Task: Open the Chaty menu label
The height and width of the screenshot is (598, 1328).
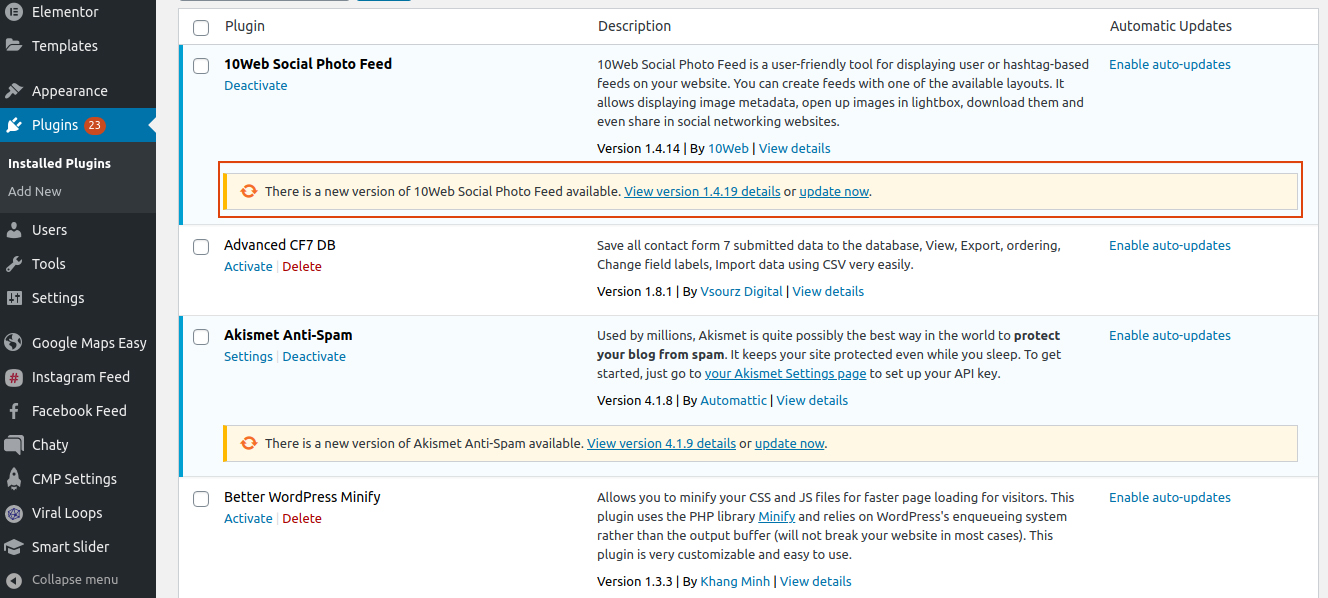Action: [x=50, y=445]
